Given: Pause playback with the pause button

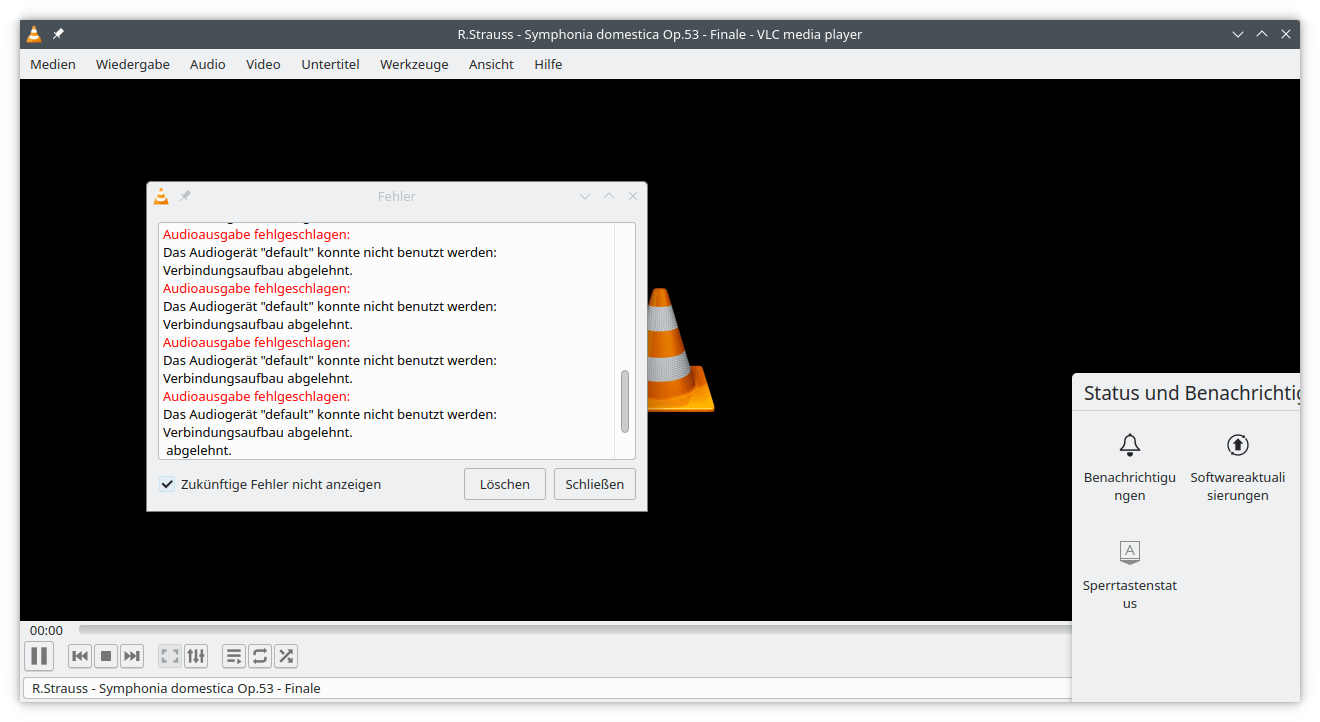Looking at the screenshot, I should (x=39, y=656).
